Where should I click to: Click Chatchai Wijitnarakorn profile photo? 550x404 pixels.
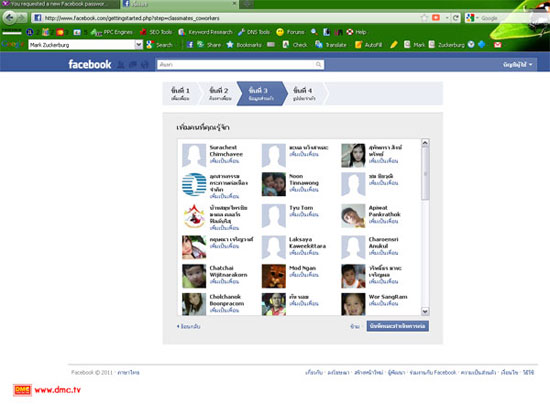coord(194,276)
